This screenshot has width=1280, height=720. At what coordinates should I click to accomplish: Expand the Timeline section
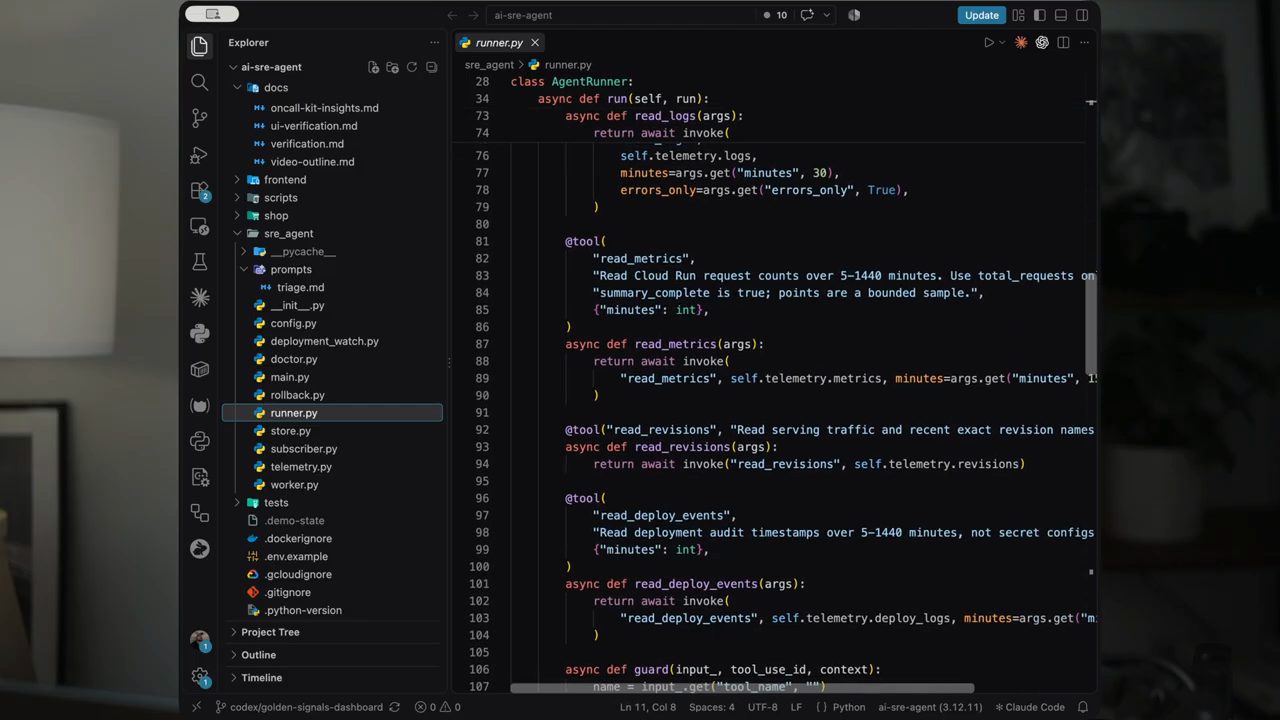(x=332, y=678)
